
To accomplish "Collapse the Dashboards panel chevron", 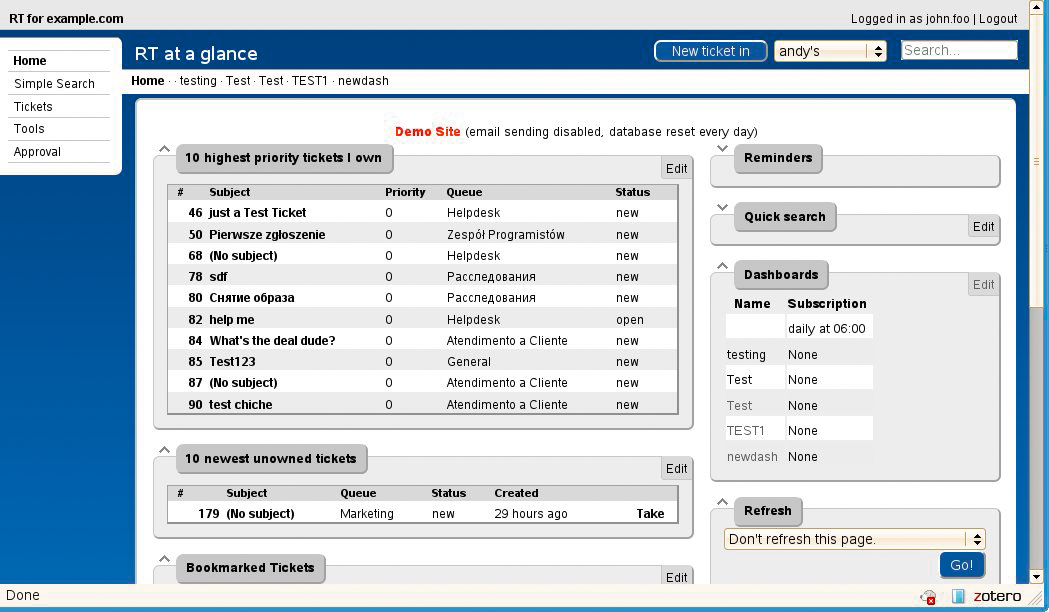I will pos(723,266).
